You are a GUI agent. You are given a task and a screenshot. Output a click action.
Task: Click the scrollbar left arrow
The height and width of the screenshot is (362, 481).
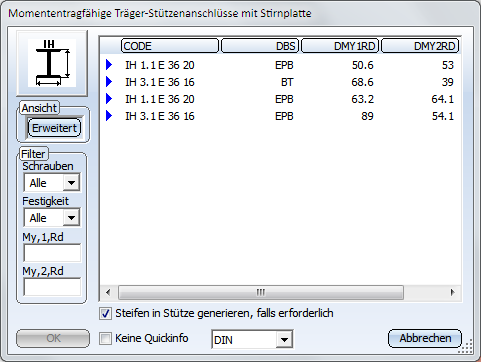tap(108, 293)
